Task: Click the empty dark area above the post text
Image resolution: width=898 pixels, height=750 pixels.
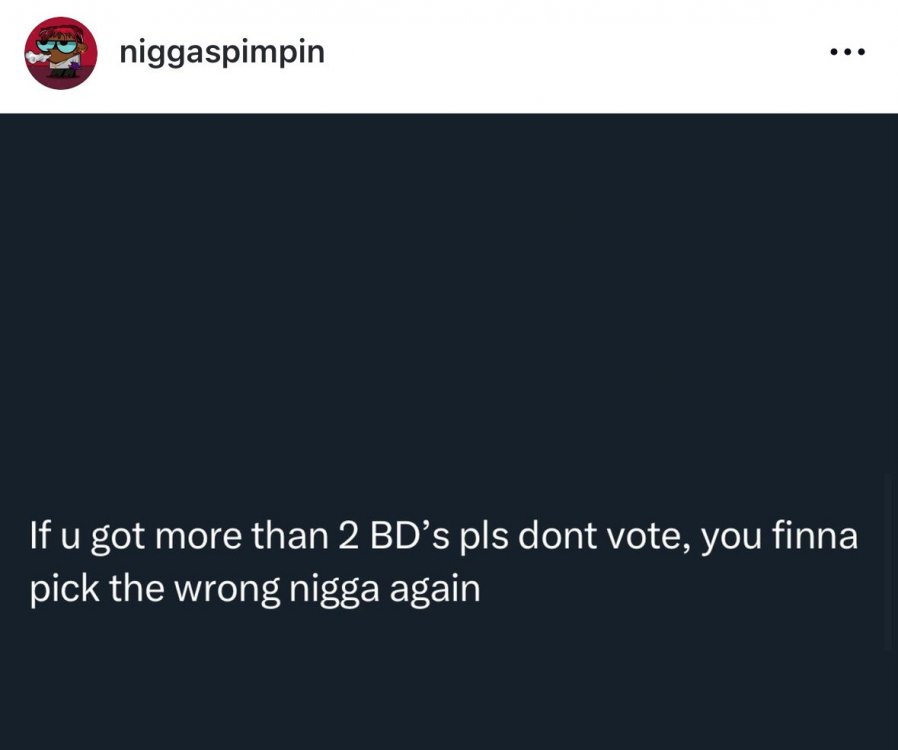Action: (x=449, y=300)
